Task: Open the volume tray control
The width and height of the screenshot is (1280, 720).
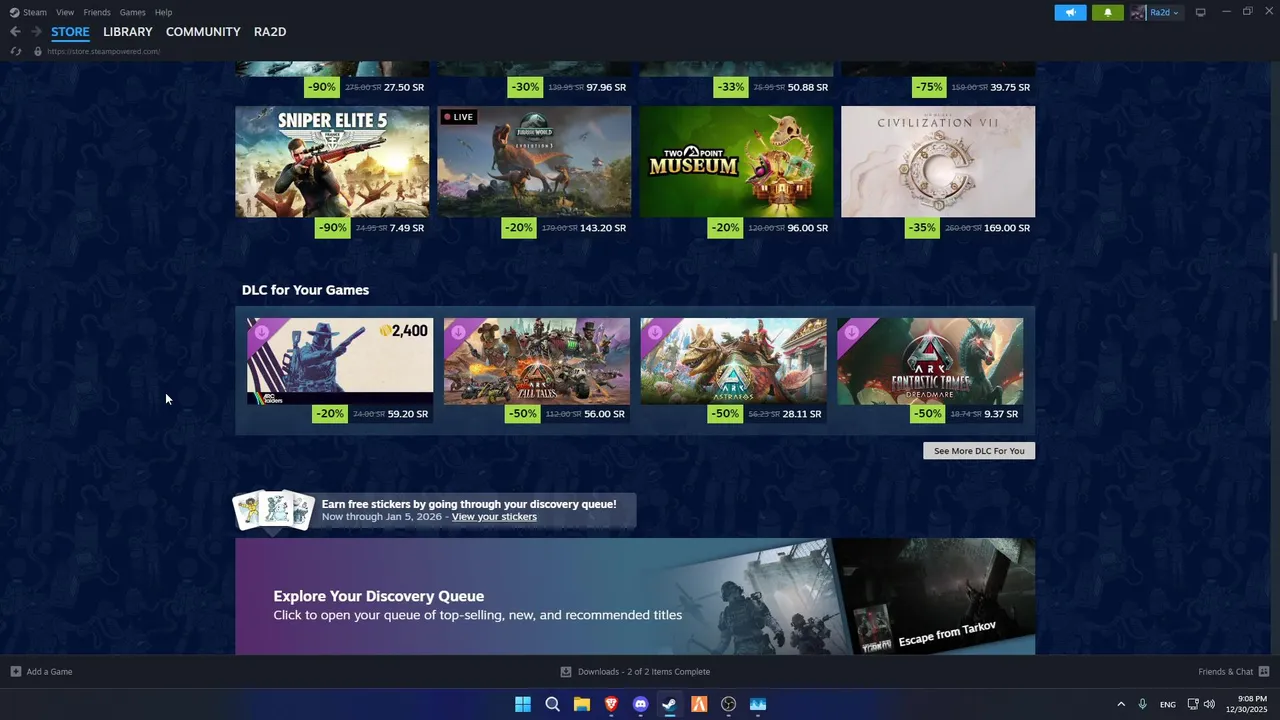Action: click(x=1209, y=704)
